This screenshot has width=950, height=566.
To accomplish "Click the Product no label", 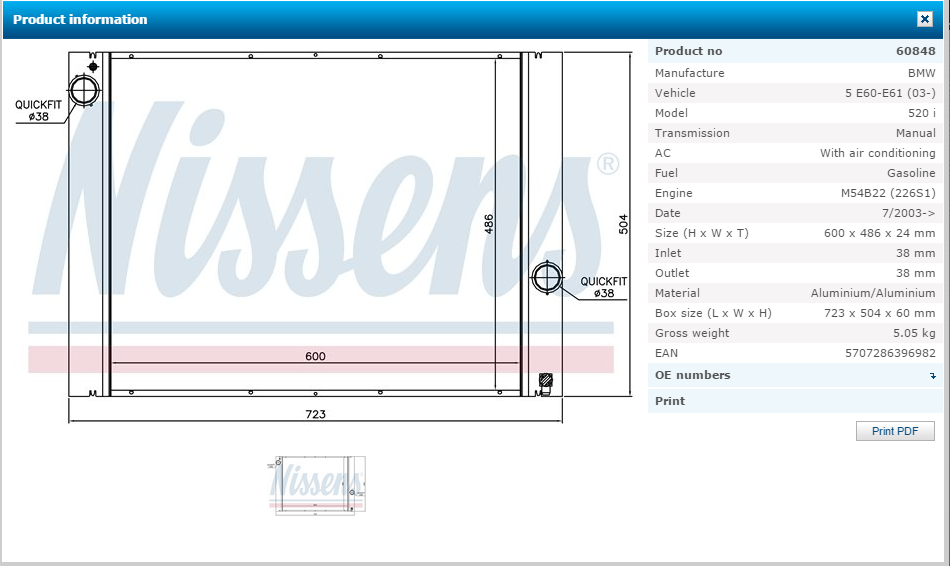I will [x=688, y=52].
